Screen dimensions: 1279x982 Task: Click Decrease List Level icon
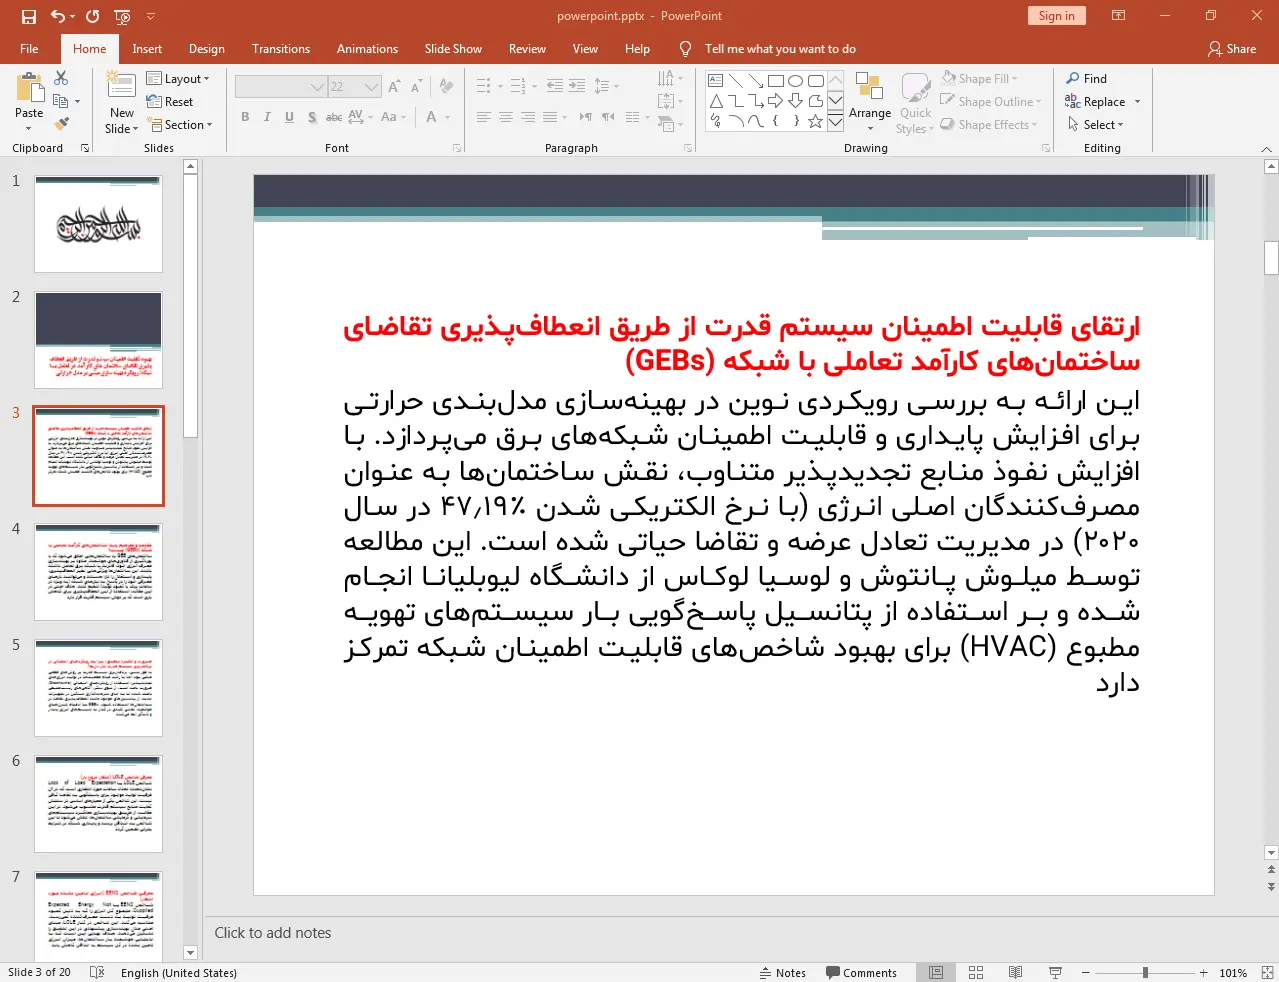[555, 86]
